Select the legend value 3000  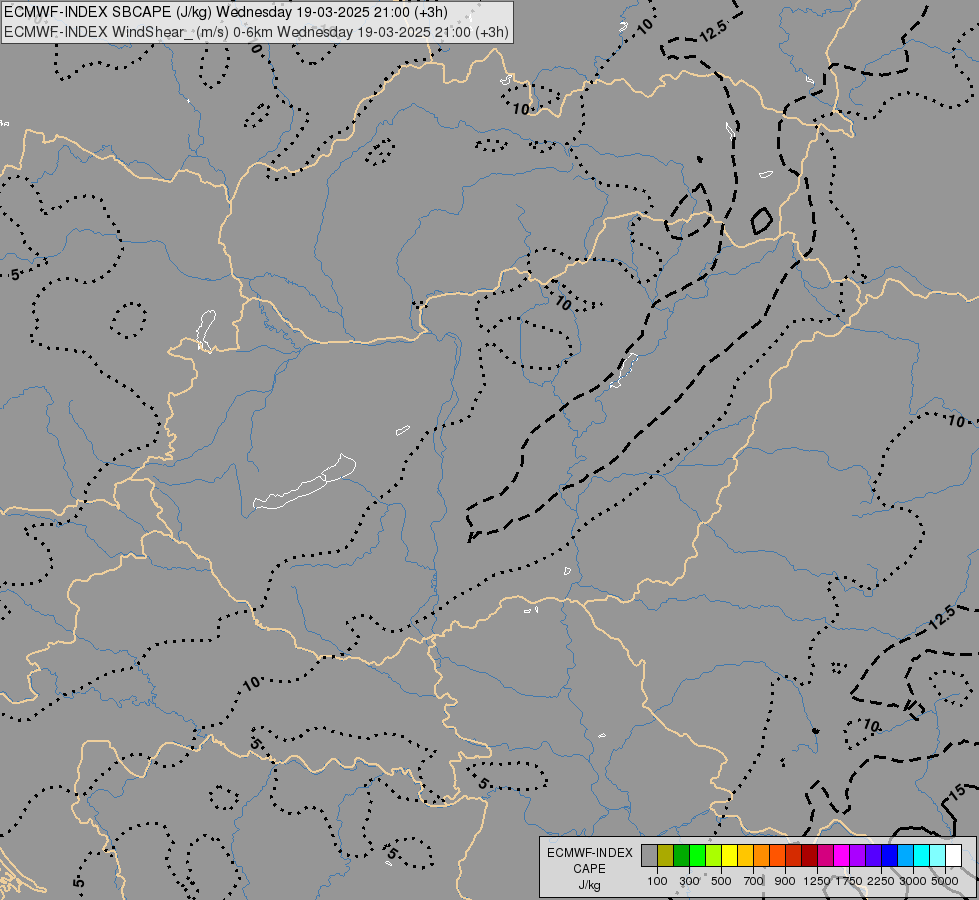point(913,881)
